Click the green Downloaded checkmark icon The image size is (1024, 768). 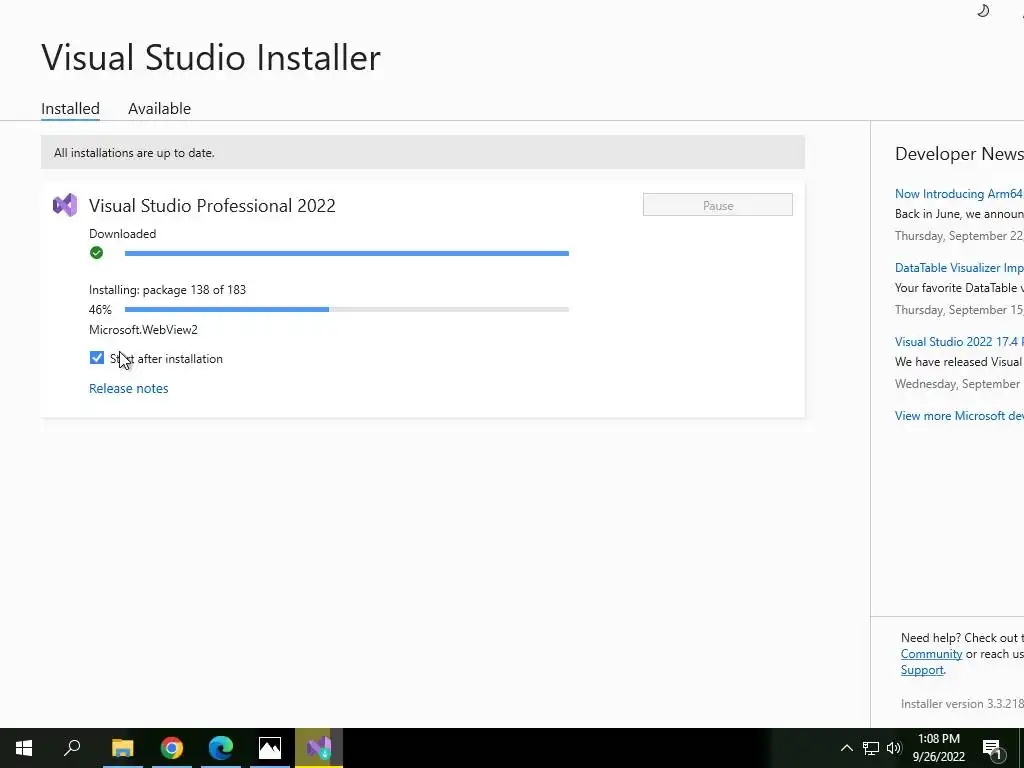point(97,253)
